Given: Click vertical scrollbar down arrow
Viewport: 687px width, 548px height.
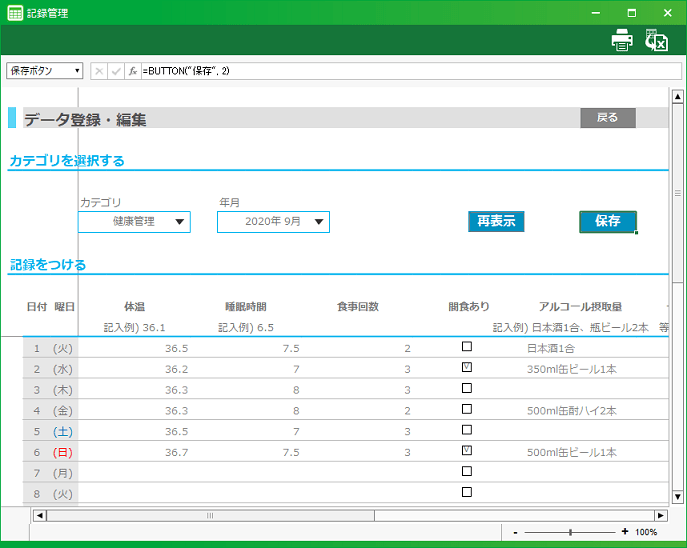Looking at the screenshot, I should pos(678,496).
